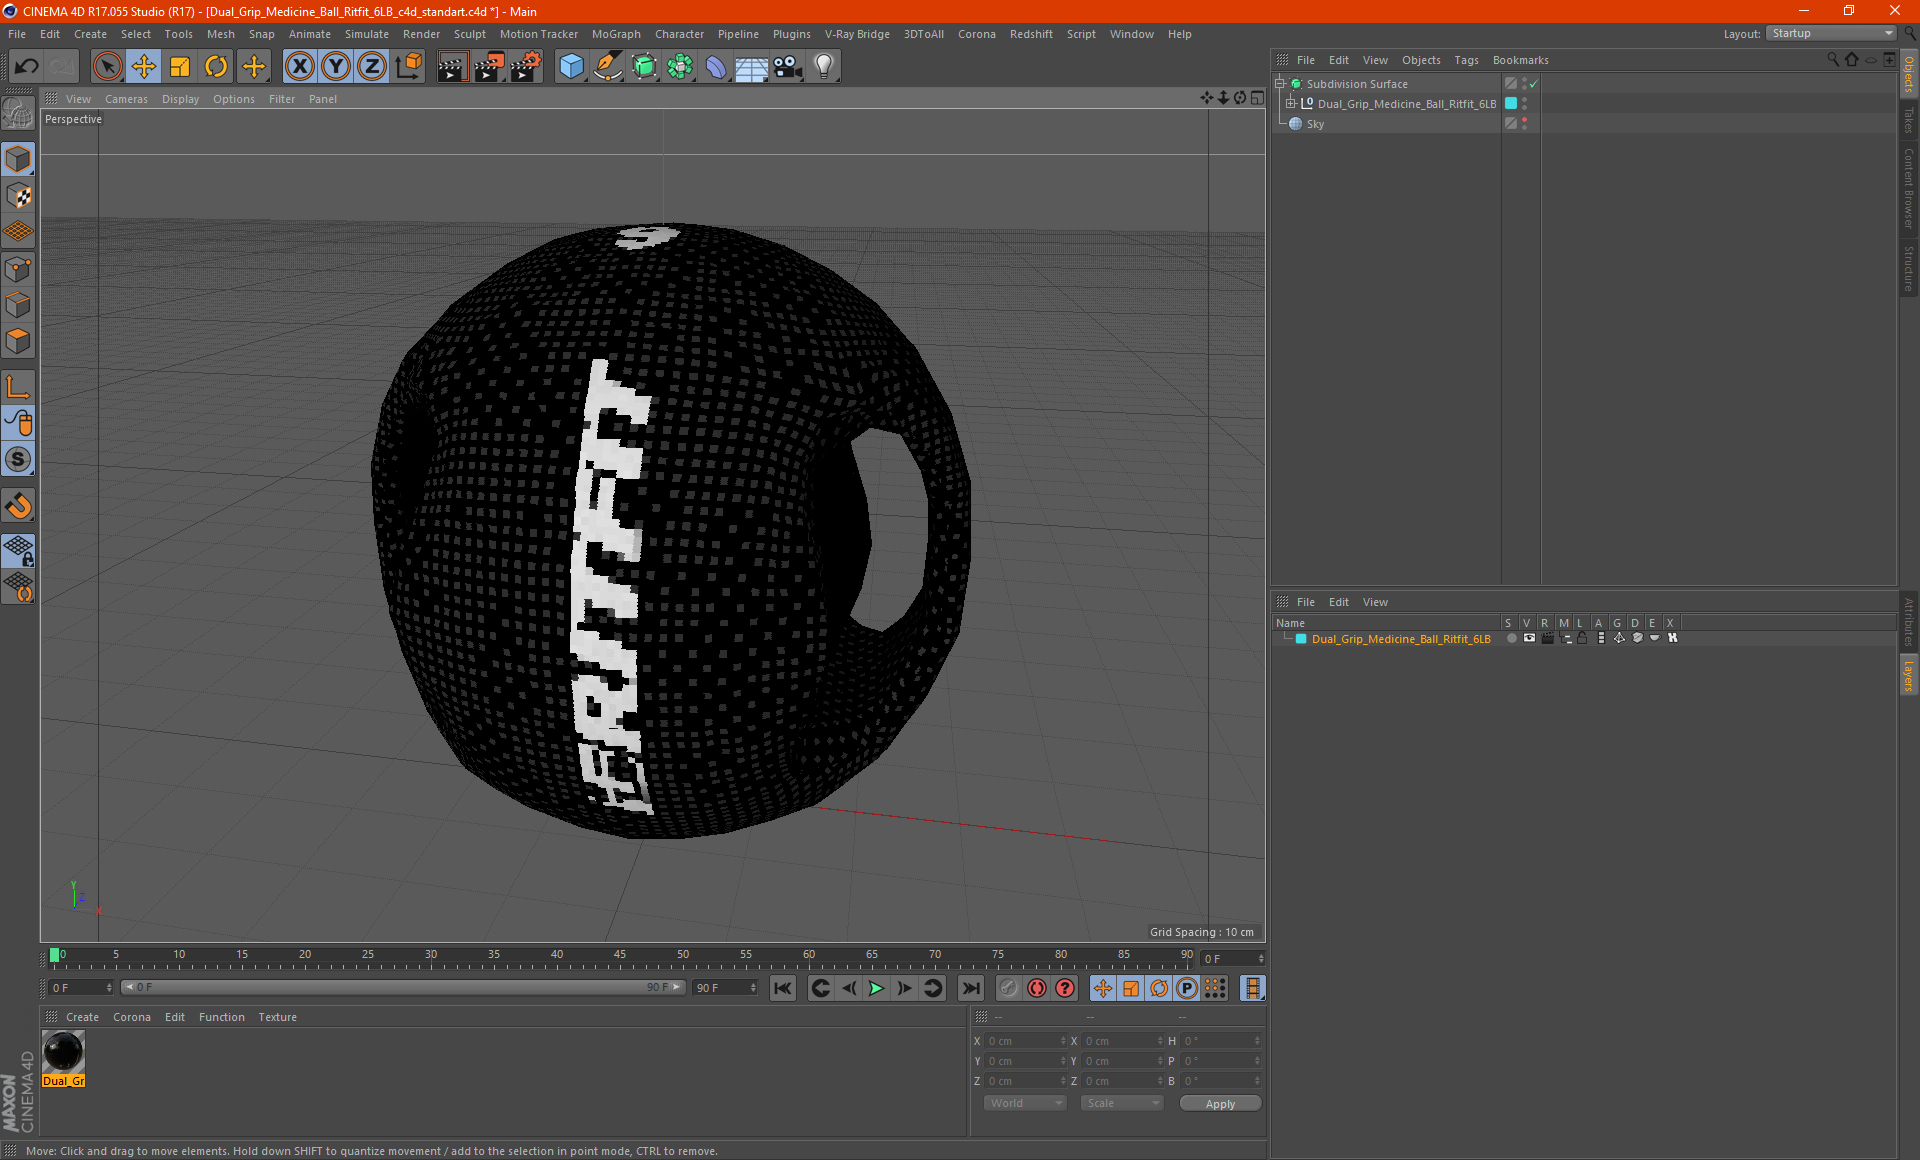Toggle Sky object visibility dots
This screenshot has width=1920, height=1160.
pos(1524,124)
